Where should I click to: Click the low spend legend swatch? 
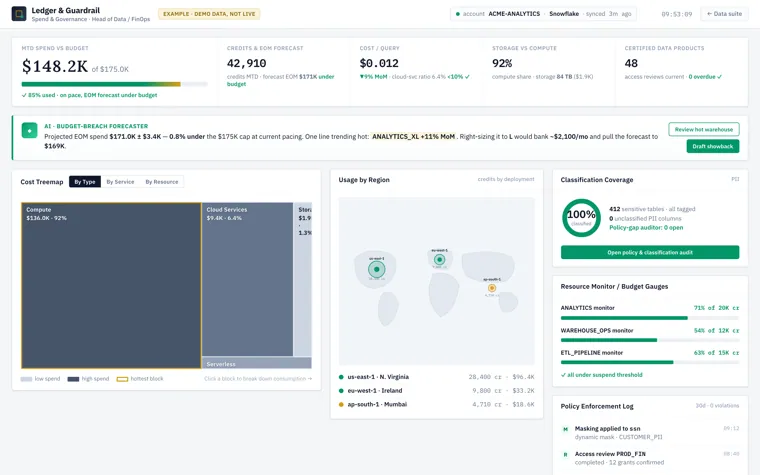point(26,379)
